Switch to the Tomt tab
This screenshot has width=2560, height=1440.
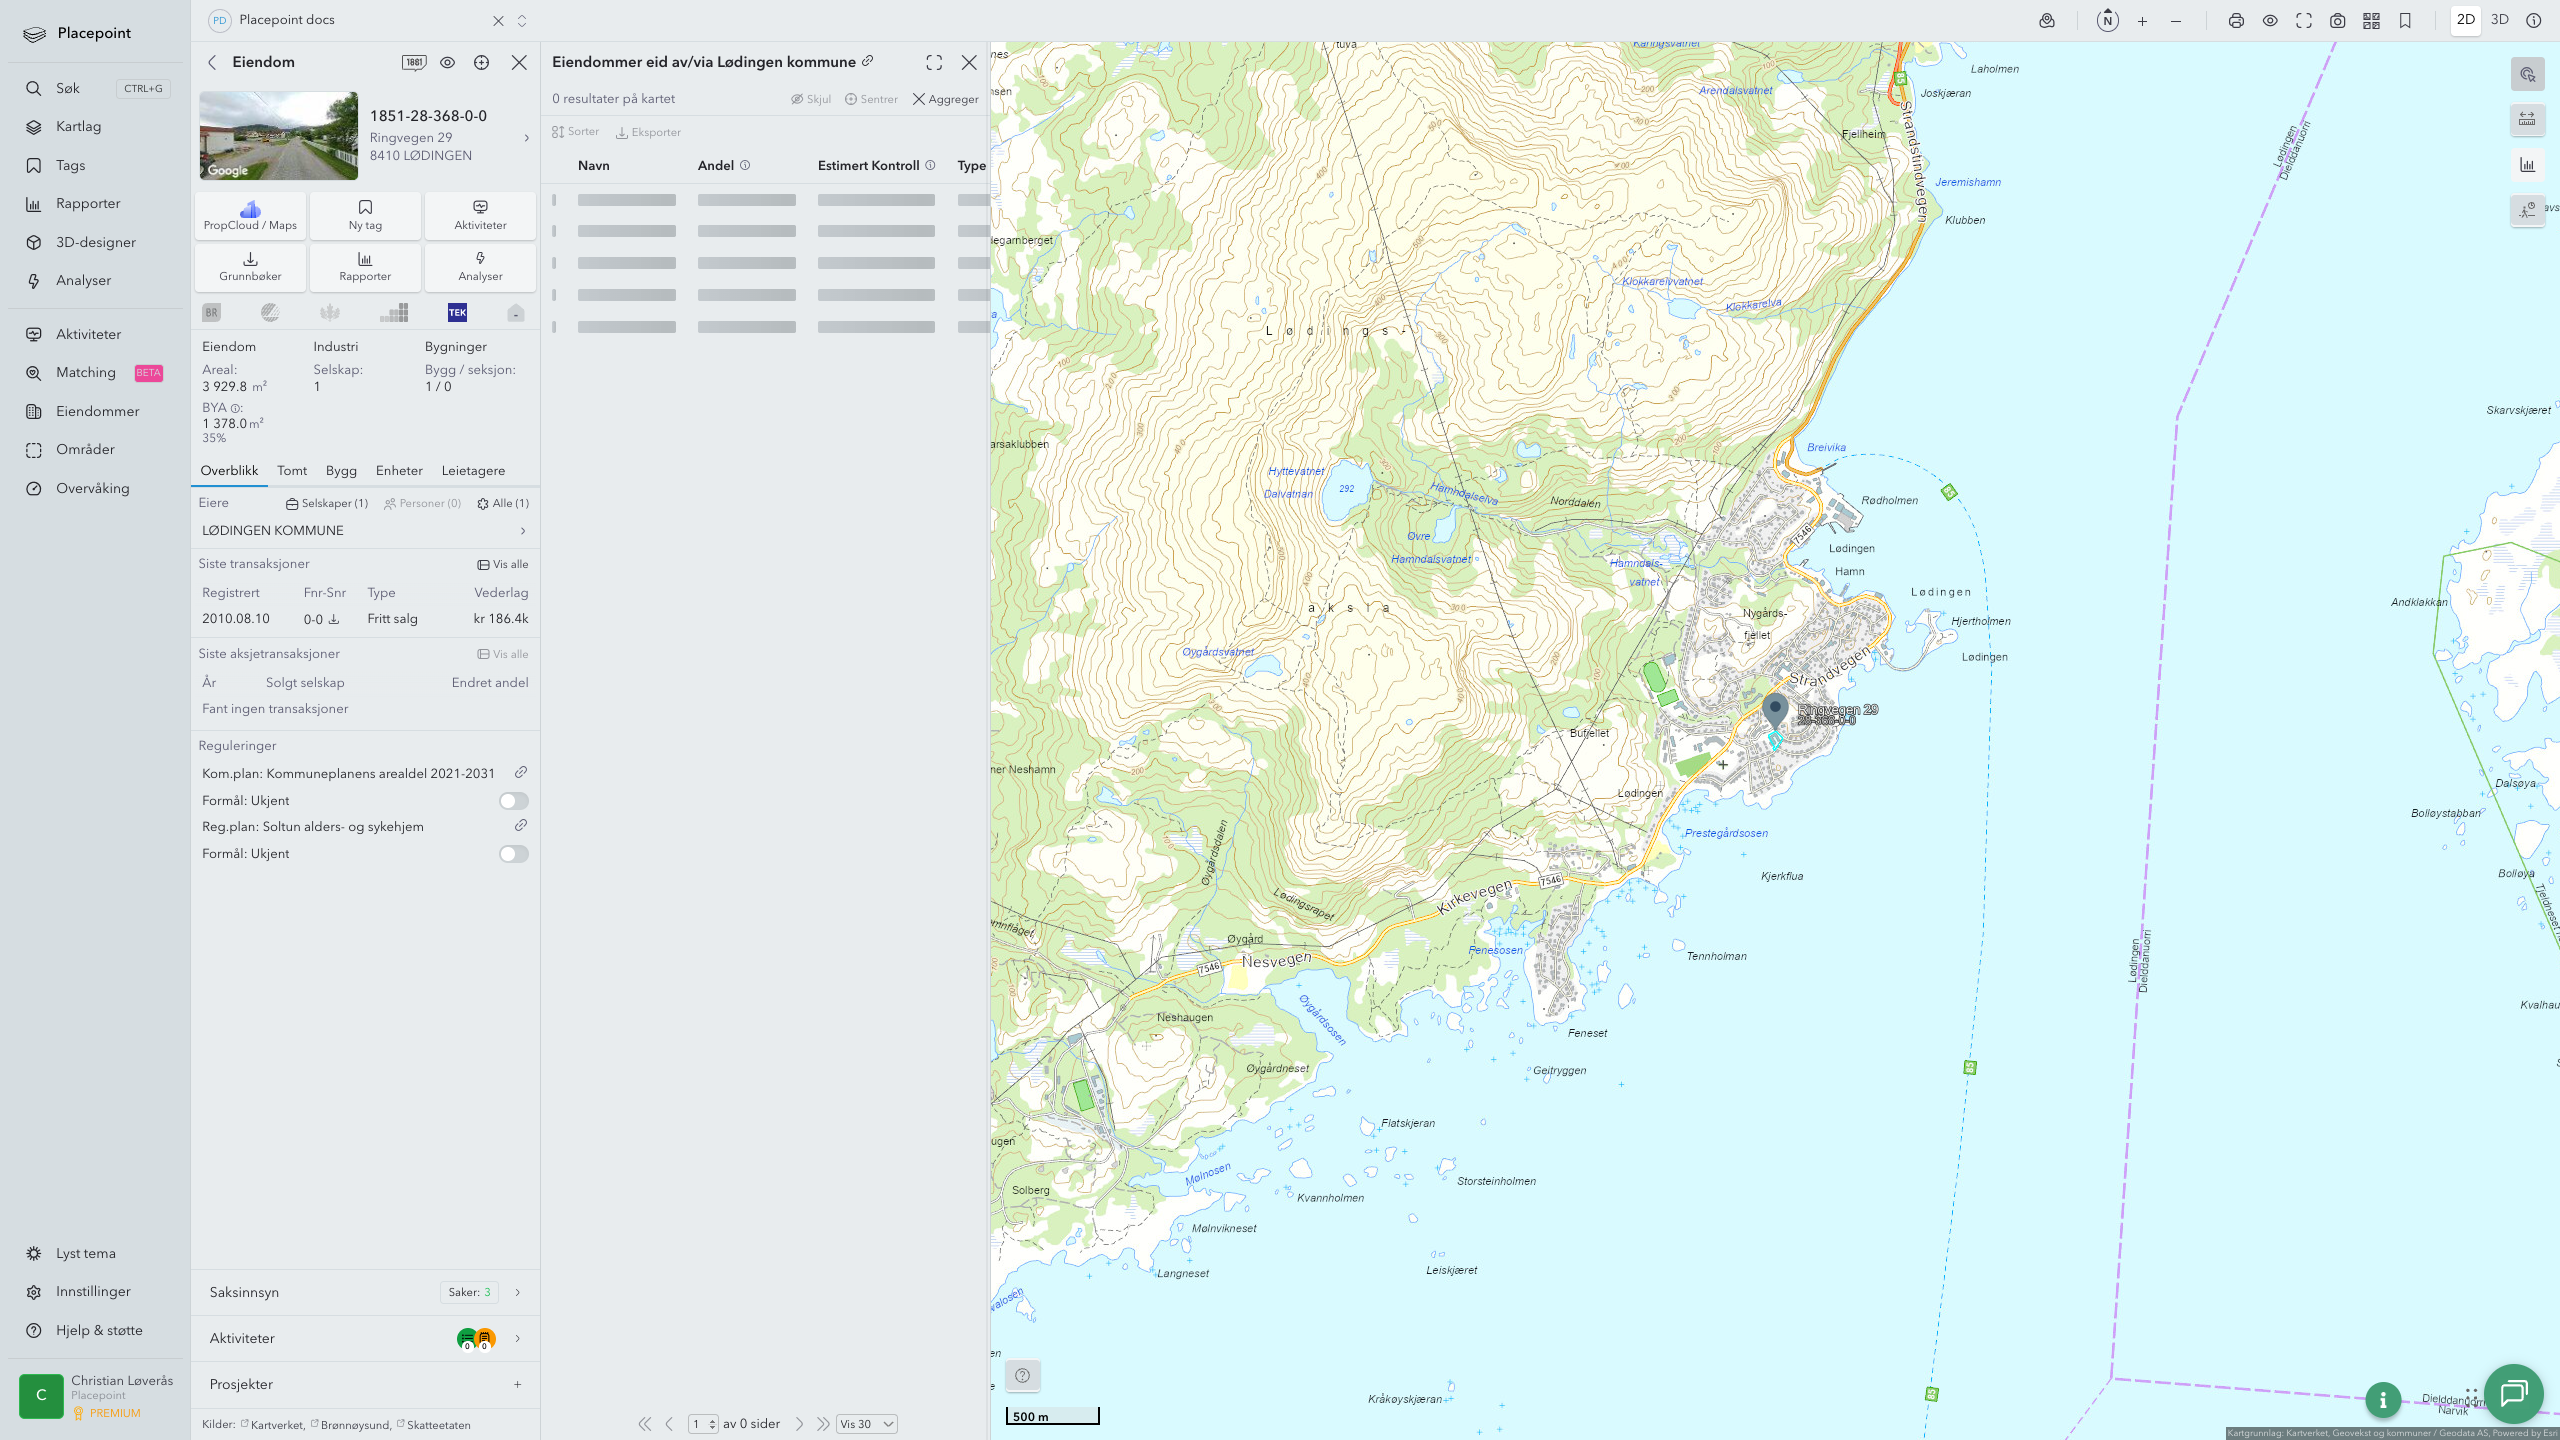292,471
